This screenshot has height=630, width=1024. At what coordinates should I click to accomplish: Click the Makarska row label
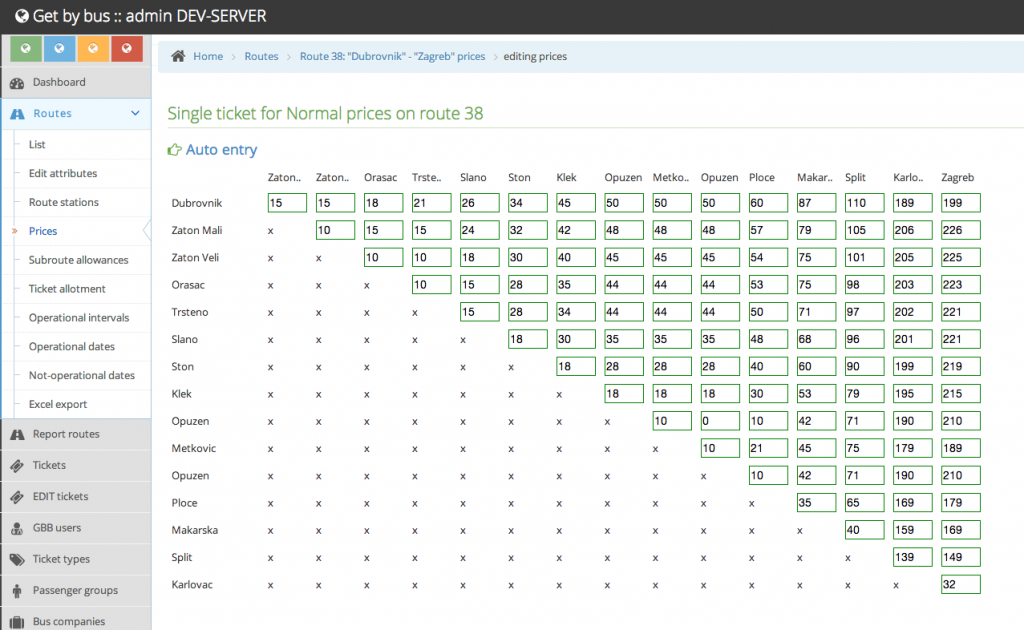195,530
